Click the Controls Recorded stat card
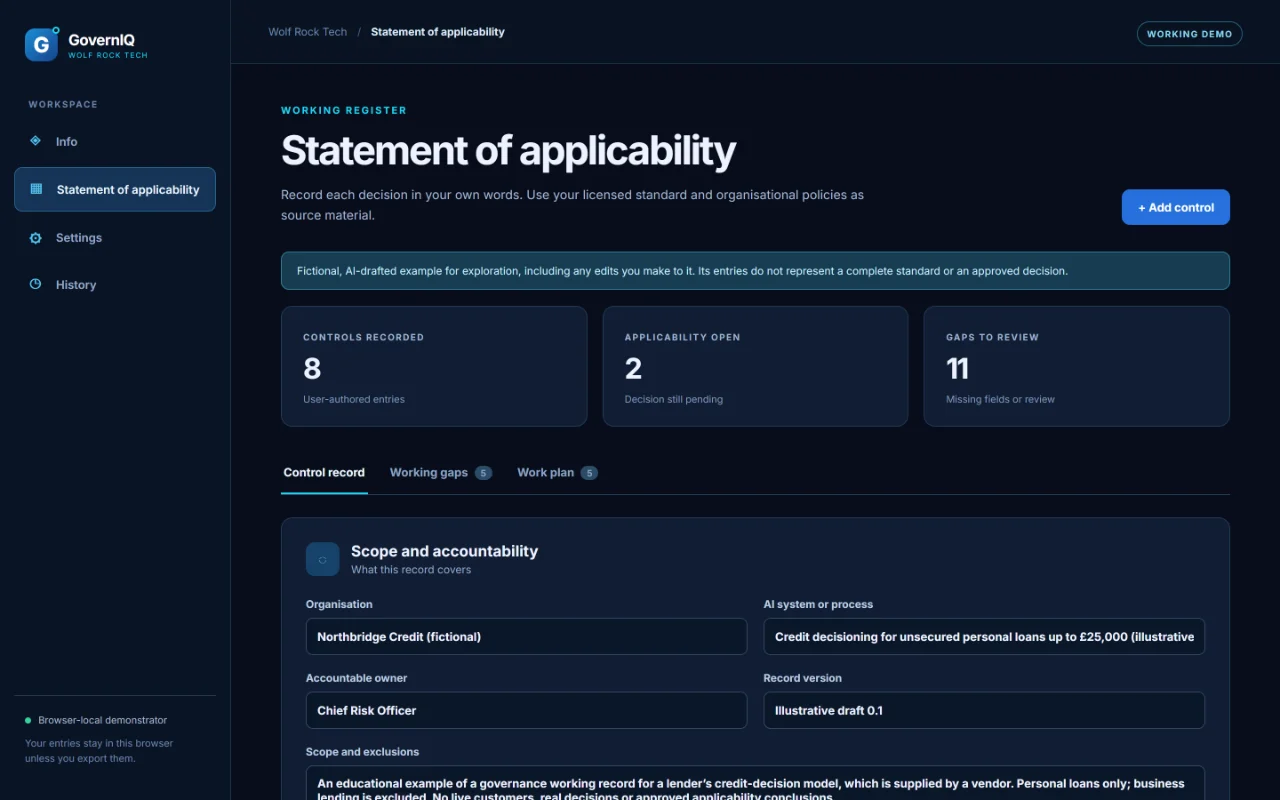Viewport: 1280px width, 800px height. click(x=434, y=366)
